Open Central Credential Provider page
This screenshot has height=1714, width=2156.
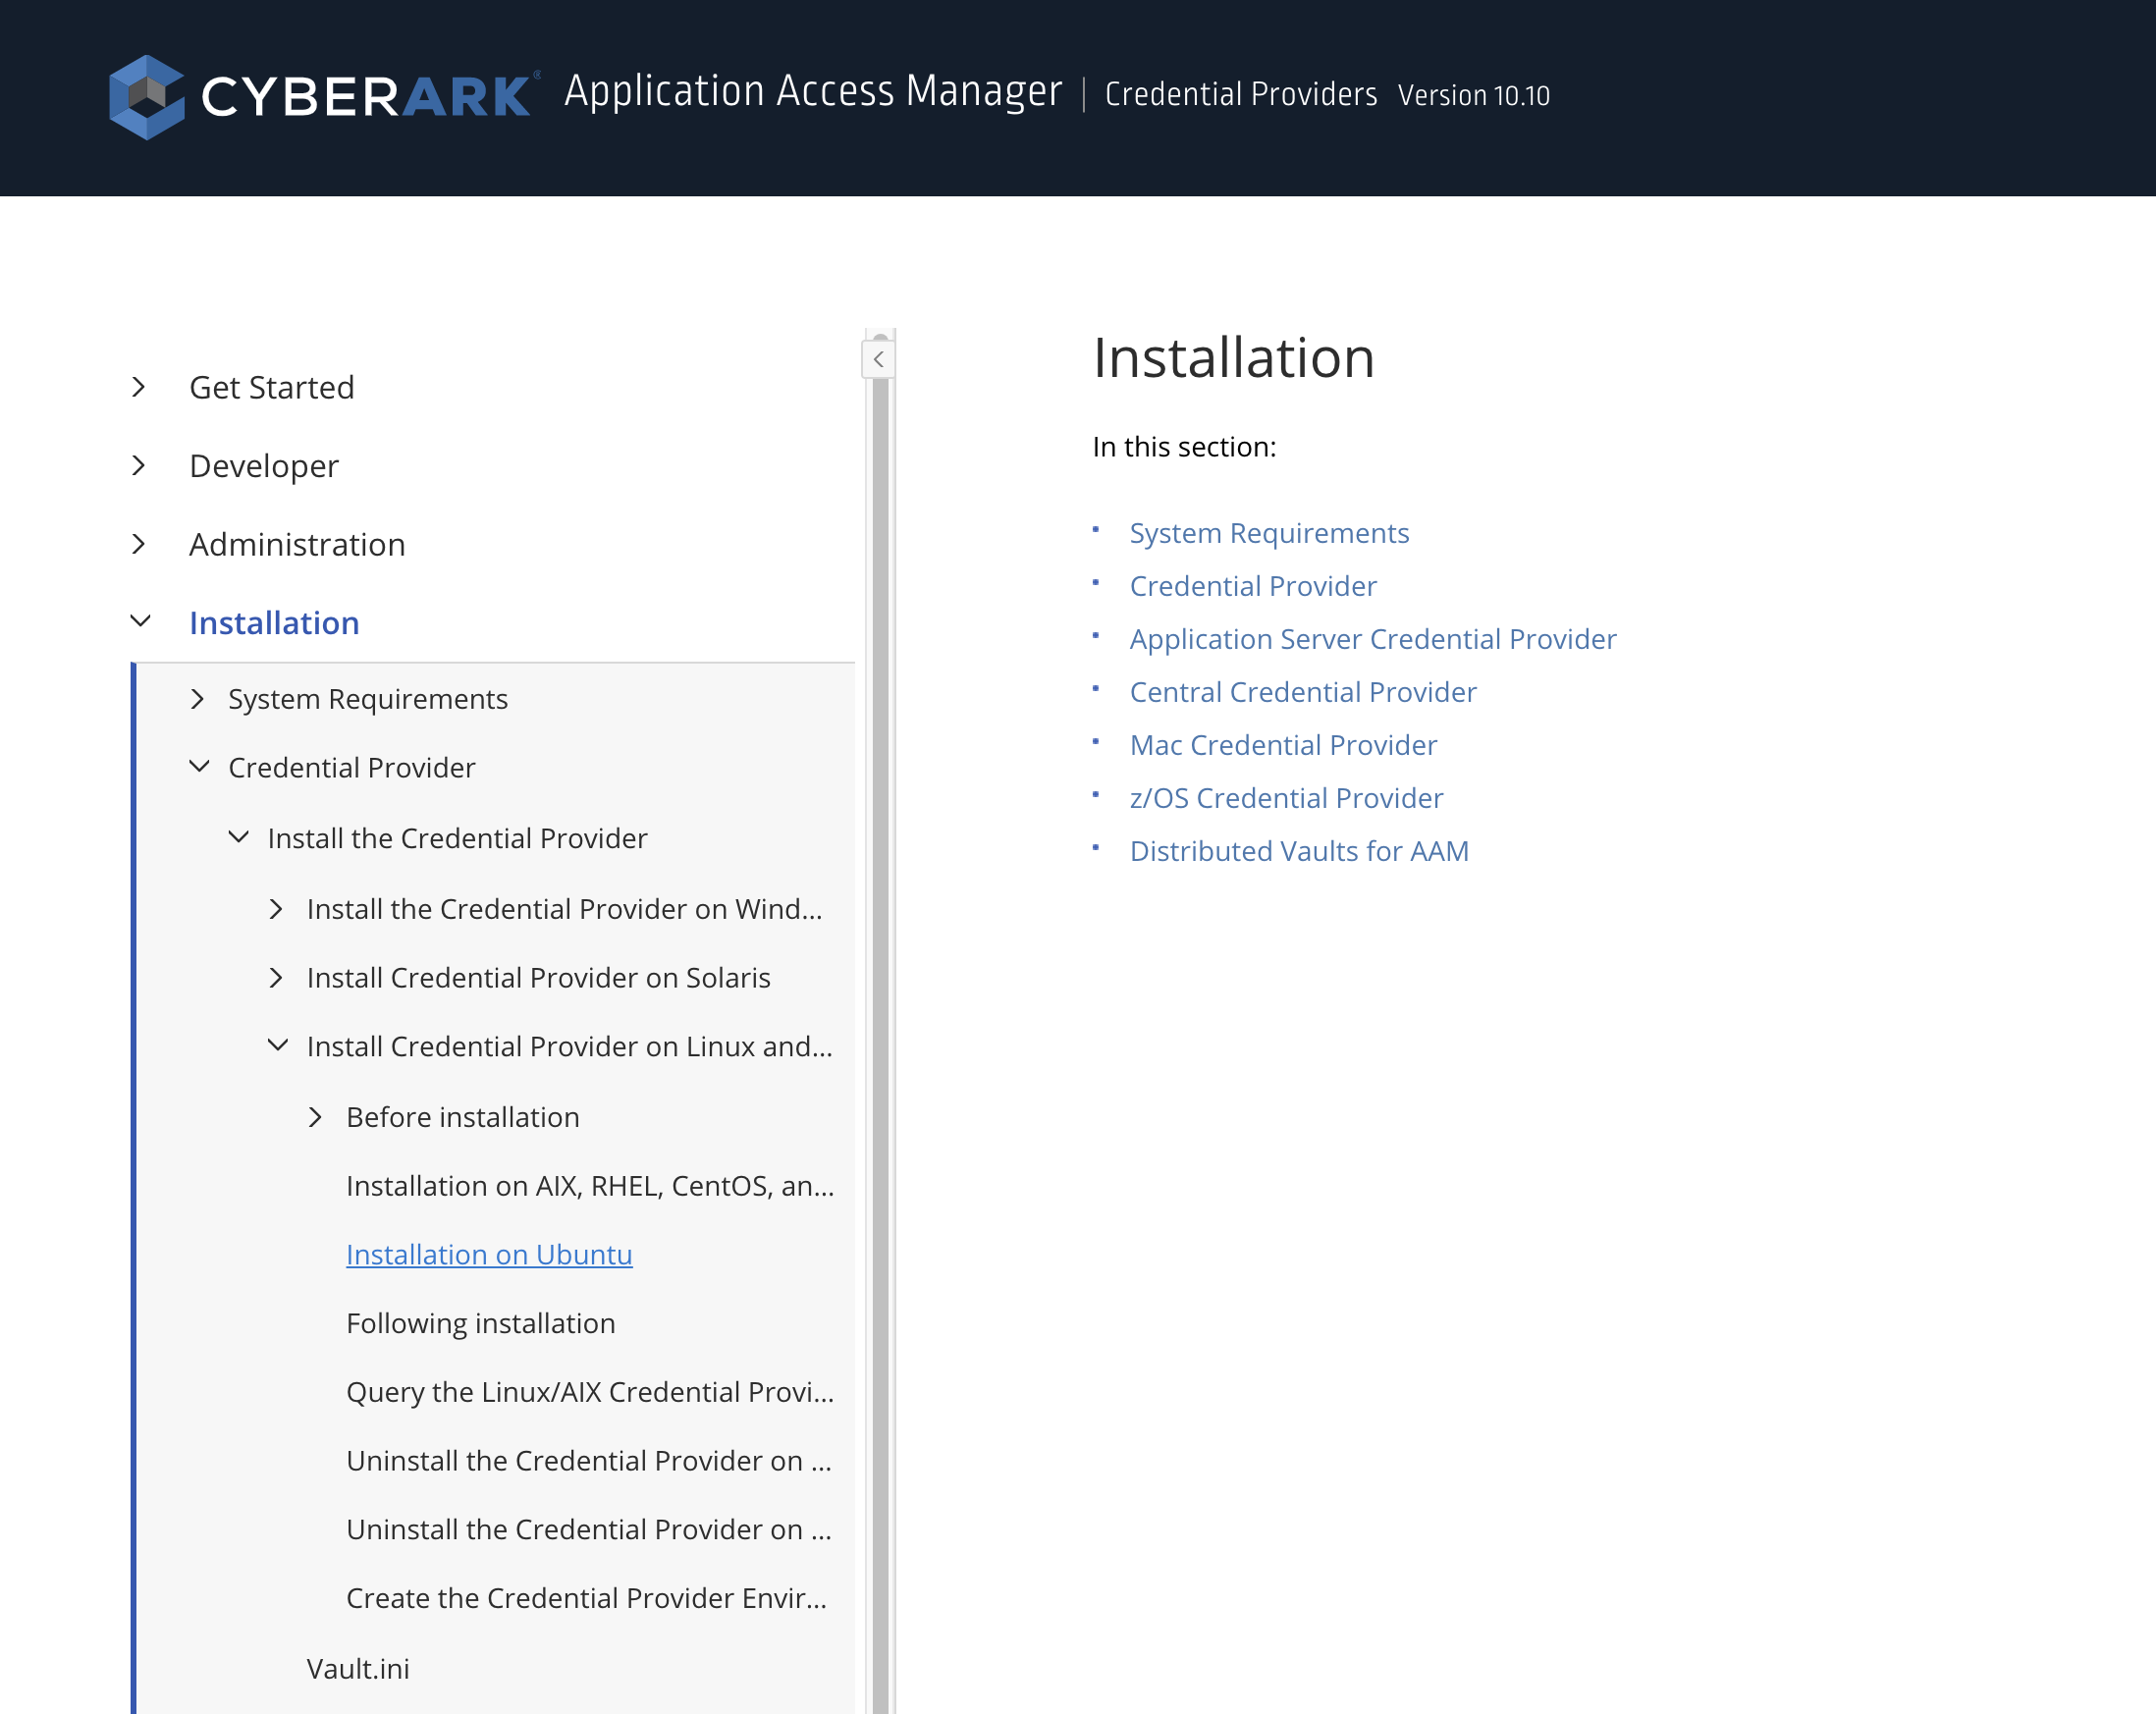(x=1302, y=692)
